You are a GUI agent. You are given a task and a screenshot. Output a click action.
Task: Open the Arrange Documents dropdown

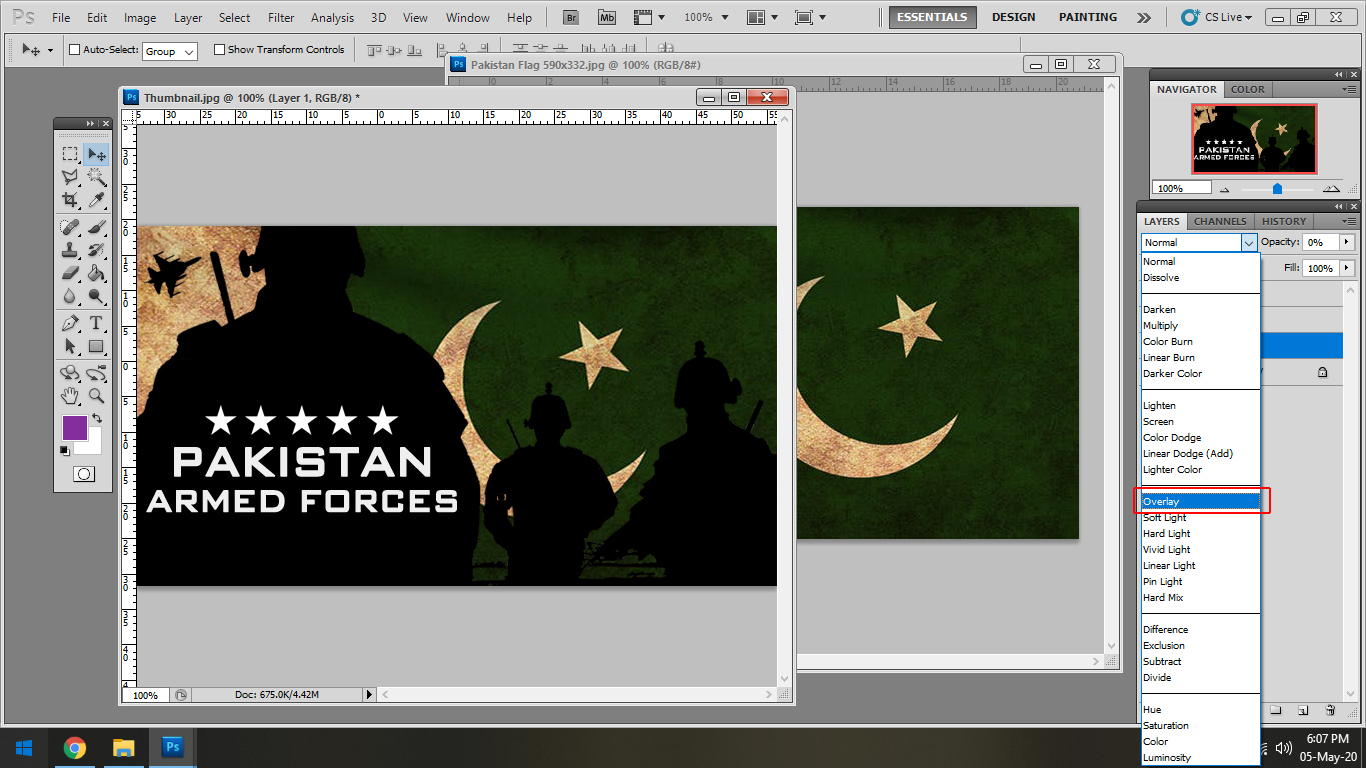pyautogui.click(x=763, y=17)
